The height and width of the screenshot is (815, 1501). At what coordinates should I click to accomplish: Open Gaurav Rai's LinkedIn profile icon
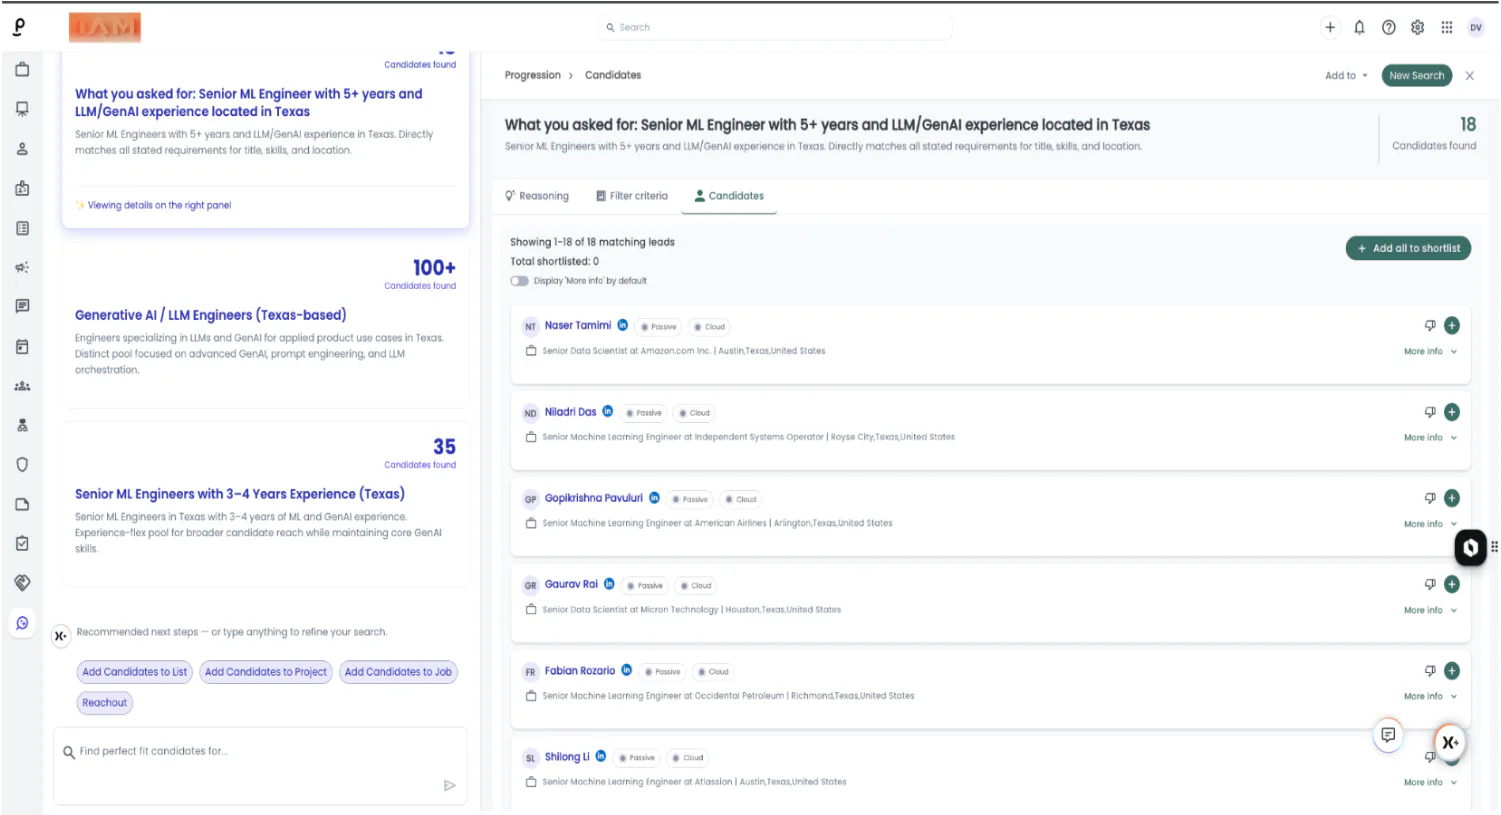click(609, 584)
